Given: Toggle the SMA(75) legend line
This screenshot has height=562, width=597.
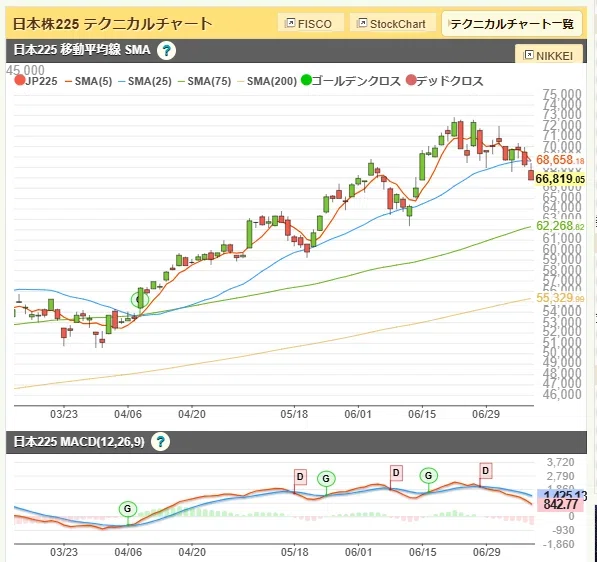Looking at the screenshot, I should [x=204, y=81].
